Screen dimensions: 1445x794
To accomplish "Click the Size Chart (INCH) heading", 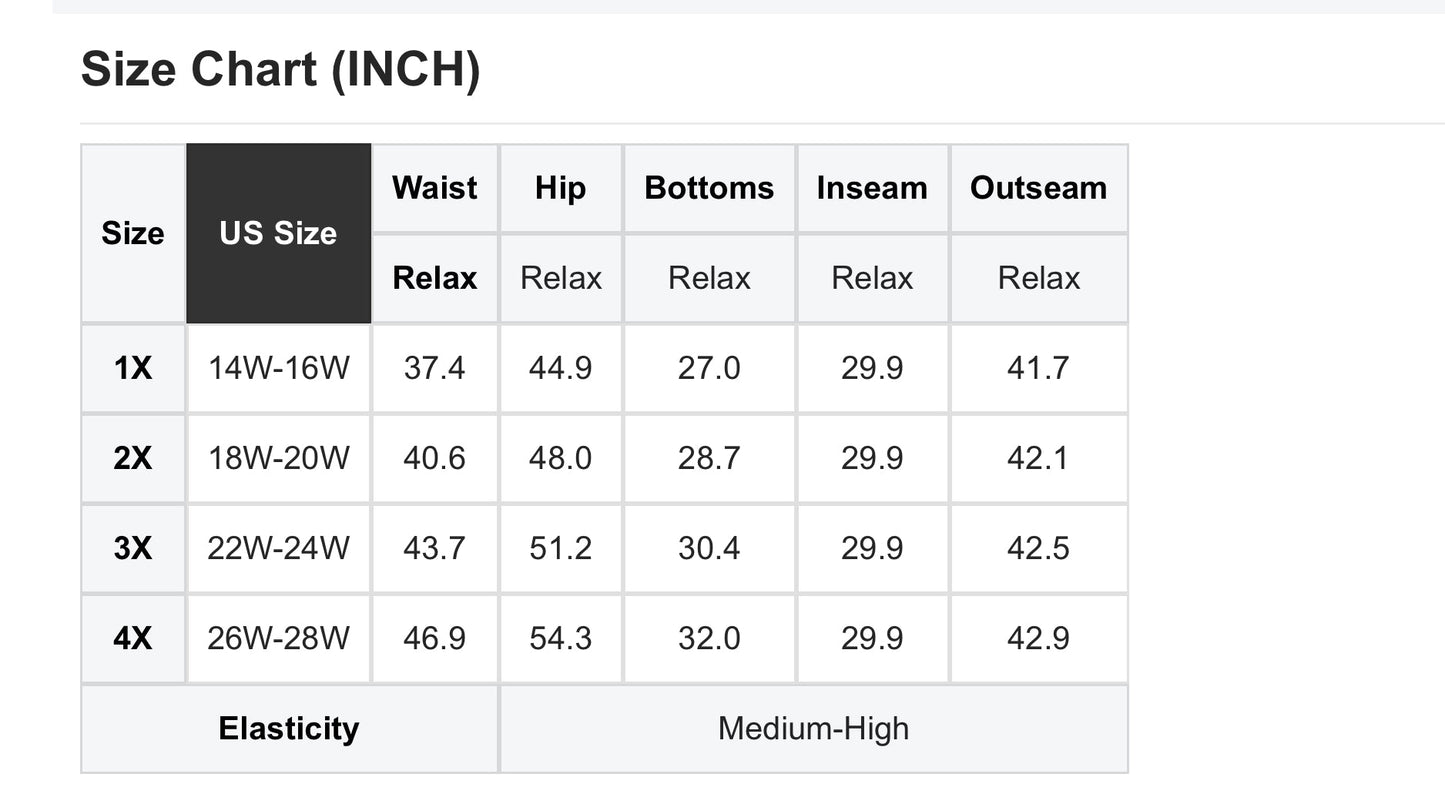I will click(x=280, y=70).
